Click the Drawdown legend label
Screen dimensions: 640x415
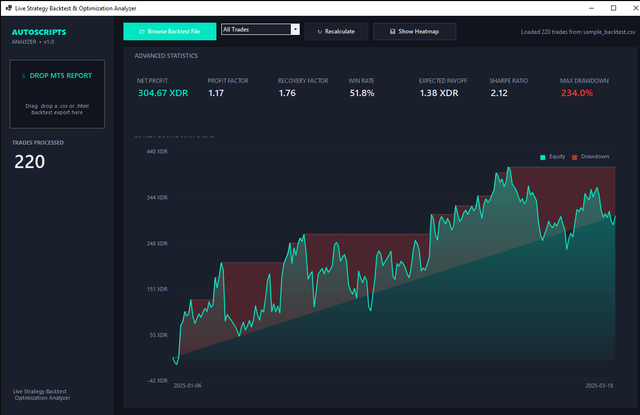coord(595,157)
